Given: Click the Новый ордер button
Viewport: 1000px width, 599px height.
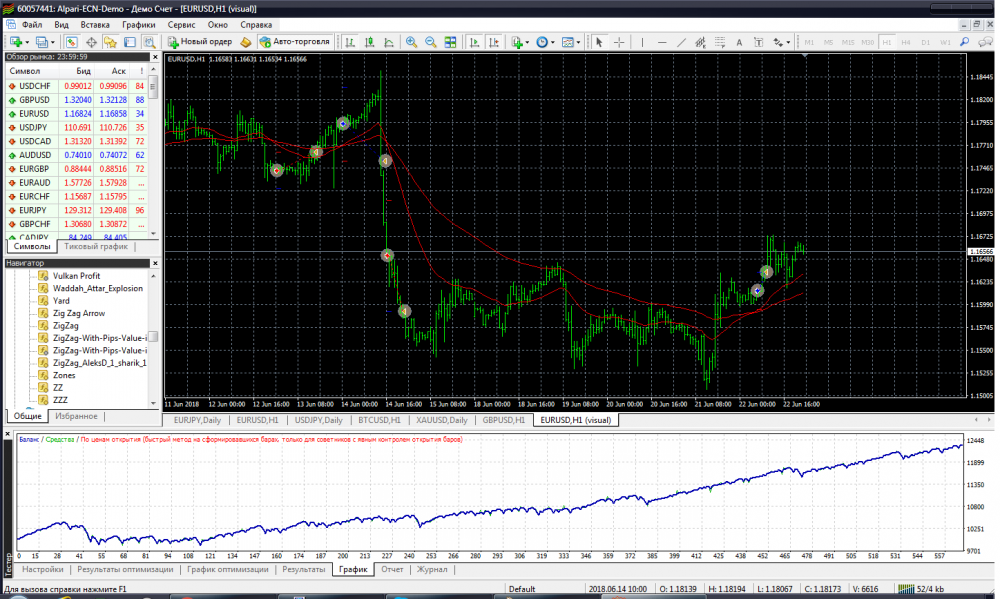Looking at the screenshot, I should tap(200, 42).
